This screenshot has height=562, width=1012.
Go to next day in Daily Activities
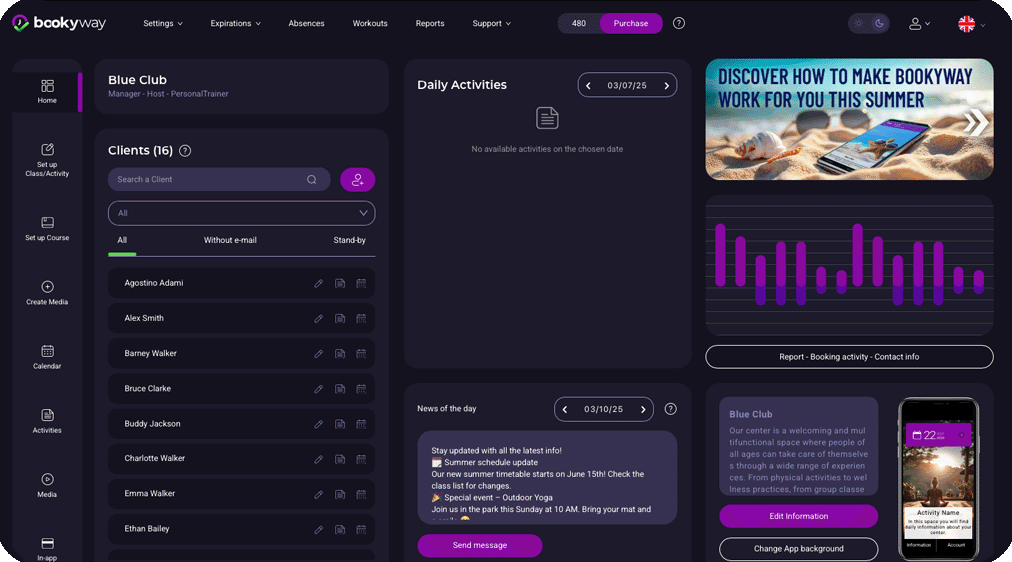click(x=665, y=86)
